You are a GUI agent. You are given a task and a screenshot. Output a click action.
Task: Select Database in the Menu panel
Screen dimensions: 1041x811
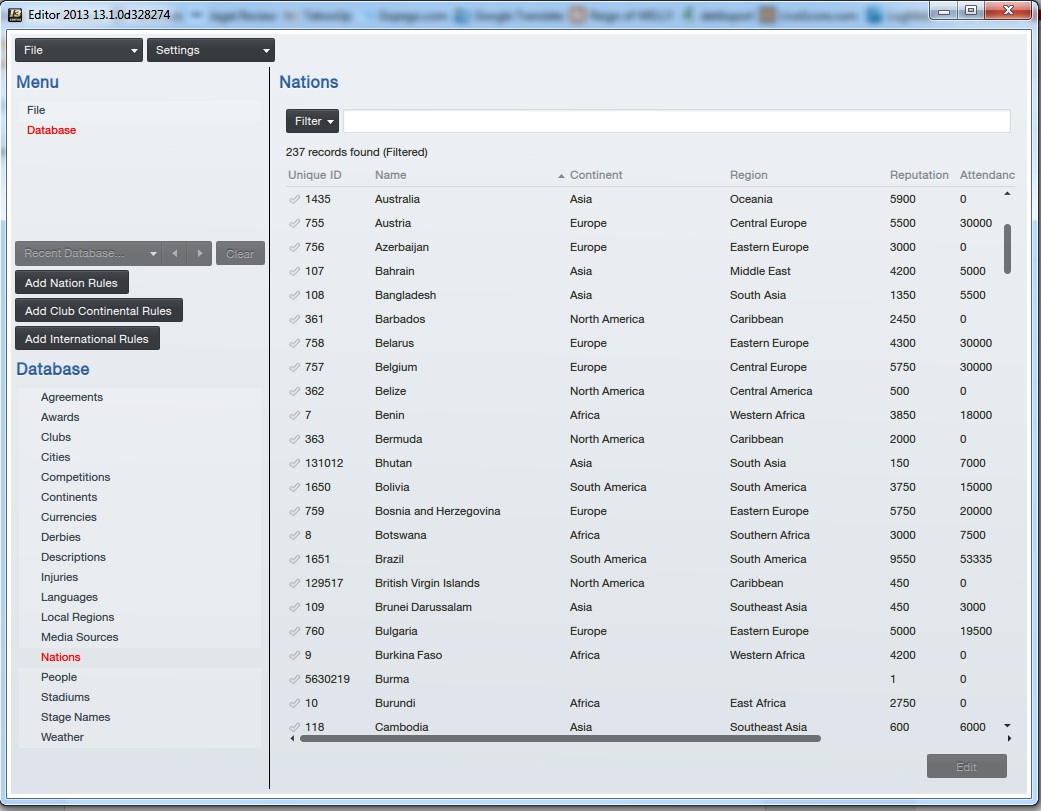point(51,130)
